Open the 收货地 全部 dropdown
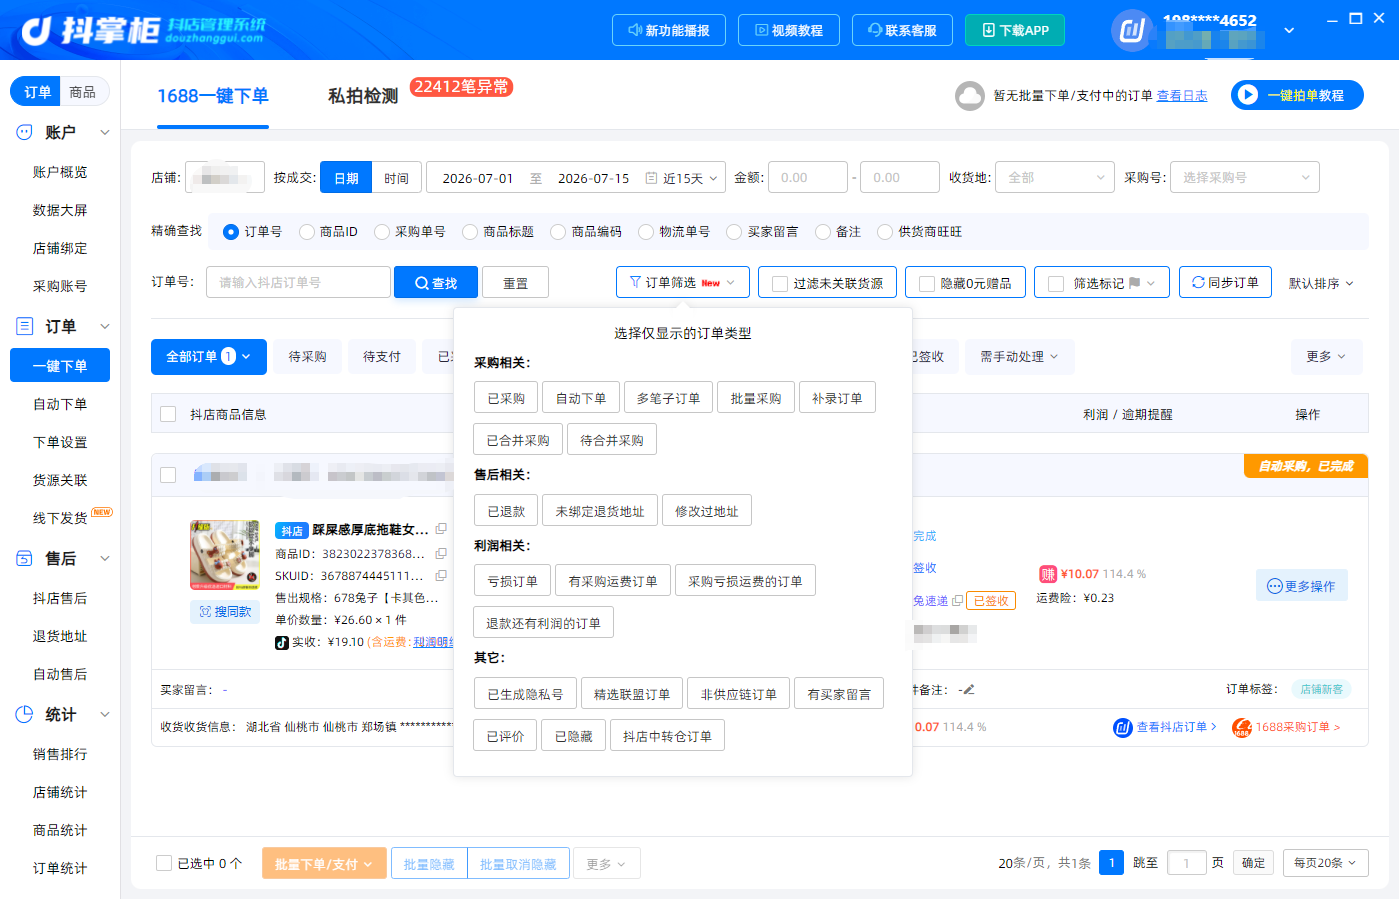Viewport: 1399px width, 899px height. pos(1055,177)
